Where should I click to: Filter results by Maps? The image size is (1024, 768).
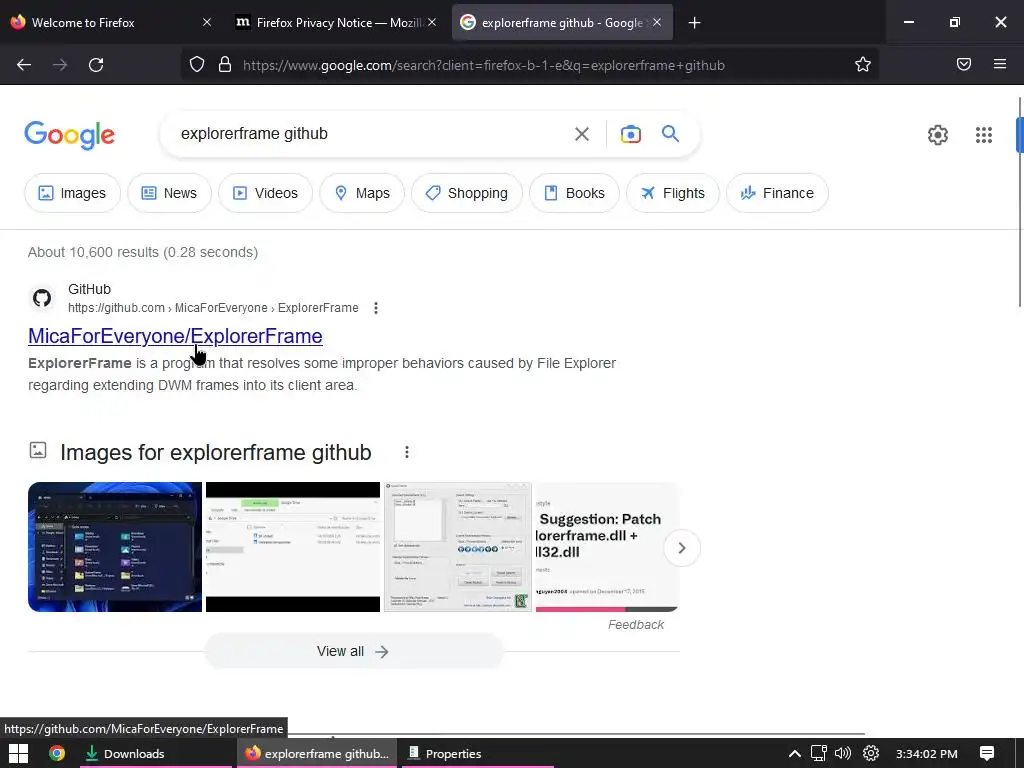362,193
